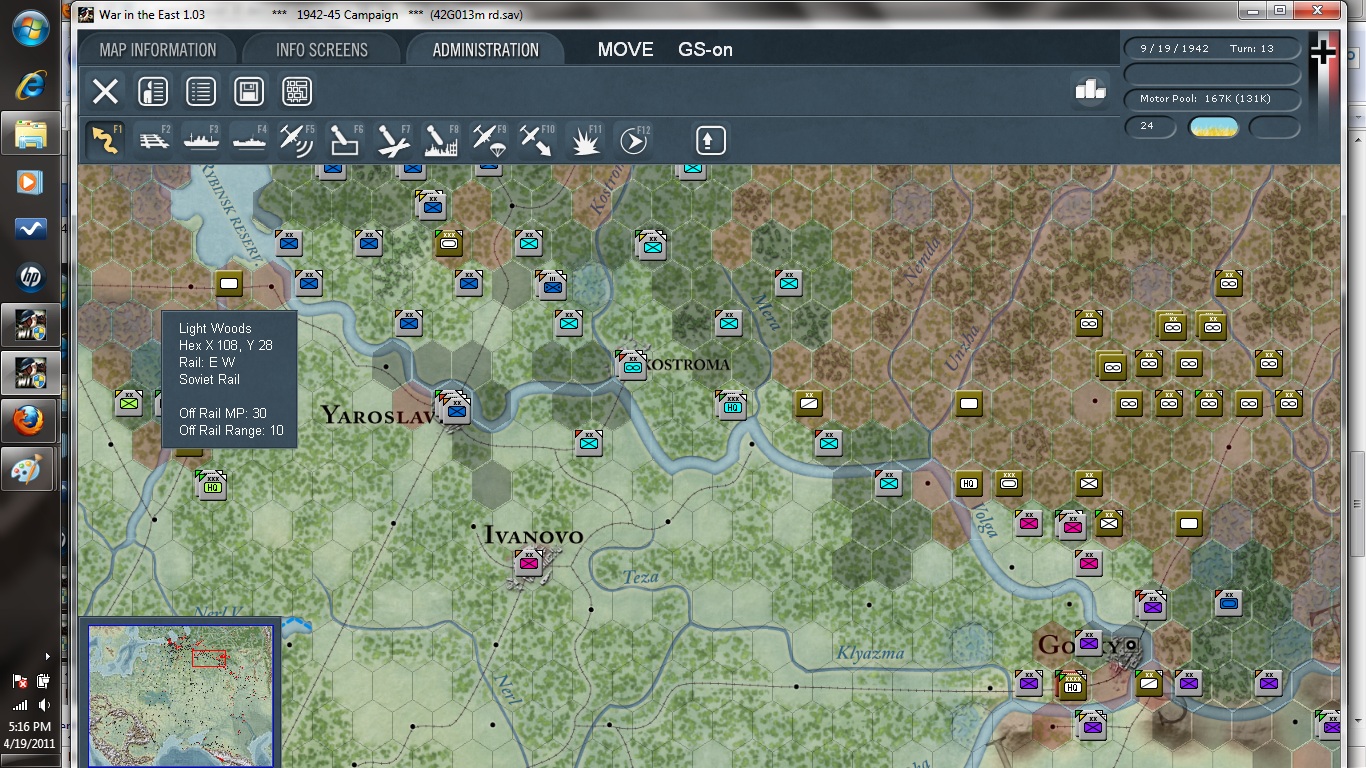Click the German cross side indicator

(1323, 52)
